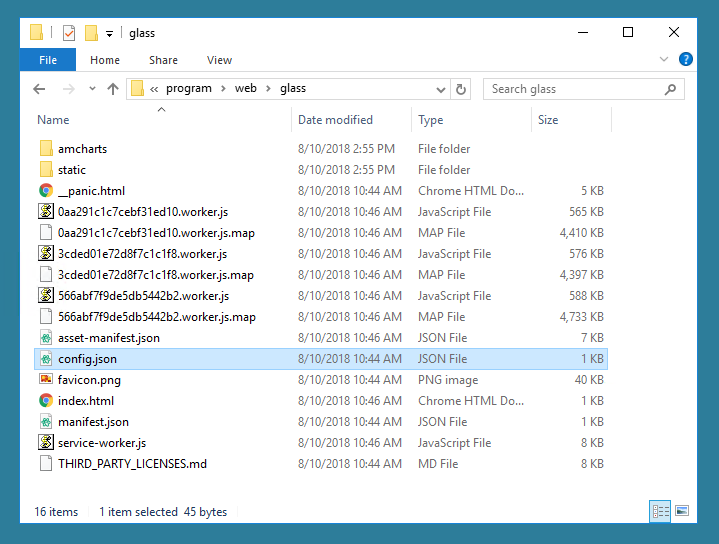Click the image icon of favicon.png
Viewport: 719px width, 544px height.
click(x=46, y=379)
